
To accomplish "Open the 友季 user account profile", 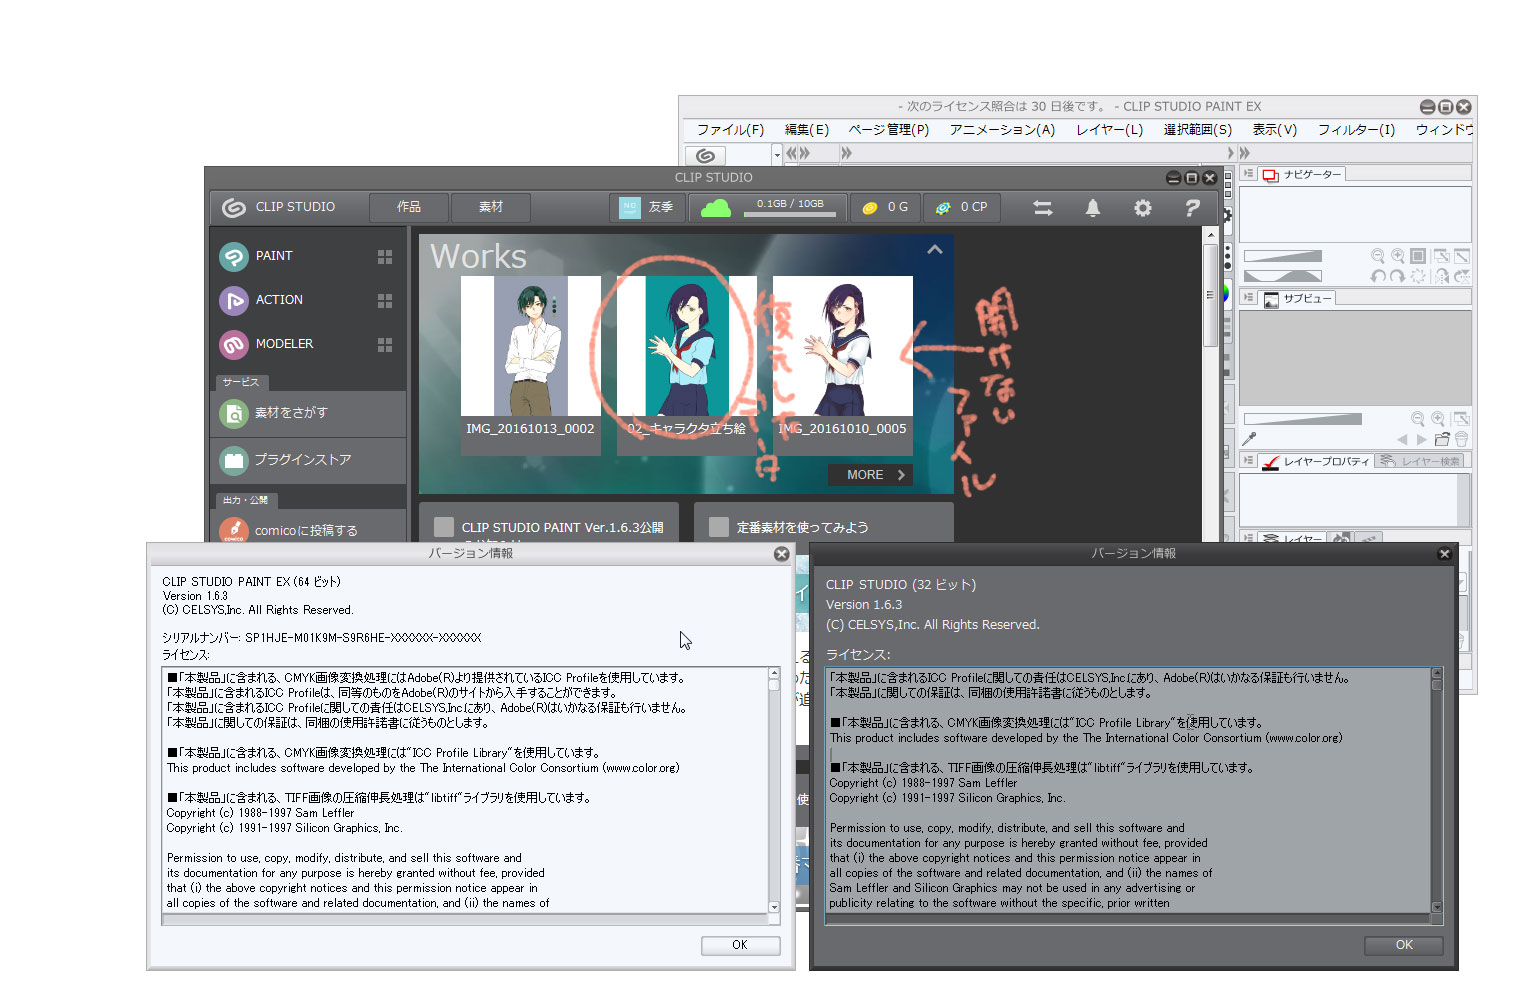I will [647, 207].
